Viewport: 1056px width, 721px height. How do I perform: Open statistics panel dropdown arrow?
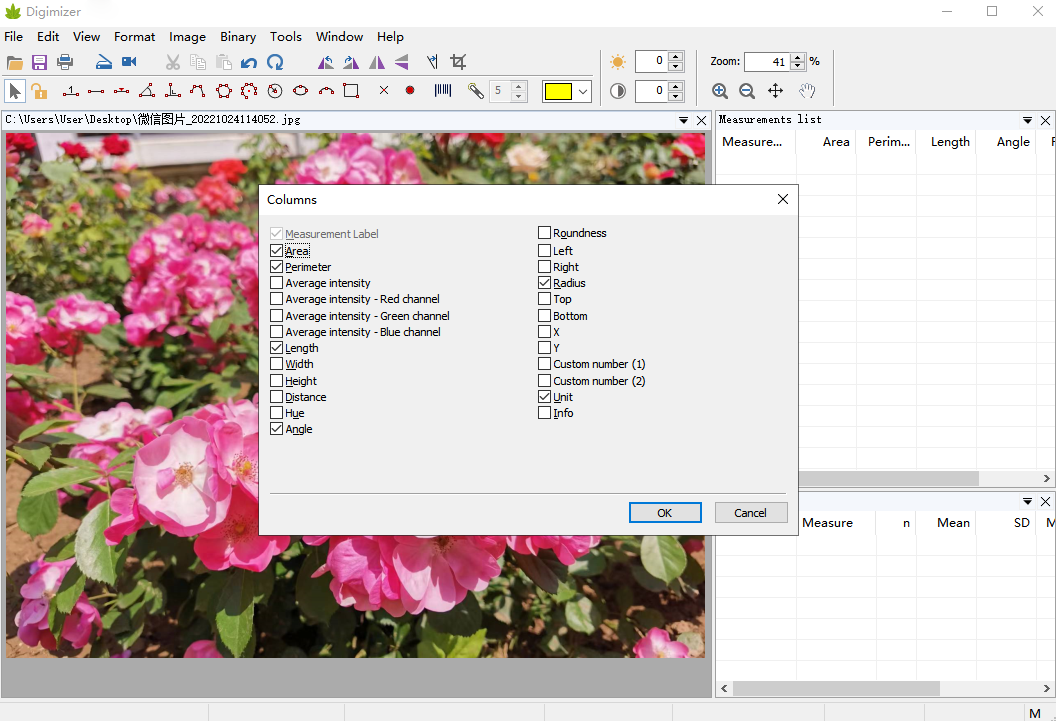click(x=1027, y=502)
